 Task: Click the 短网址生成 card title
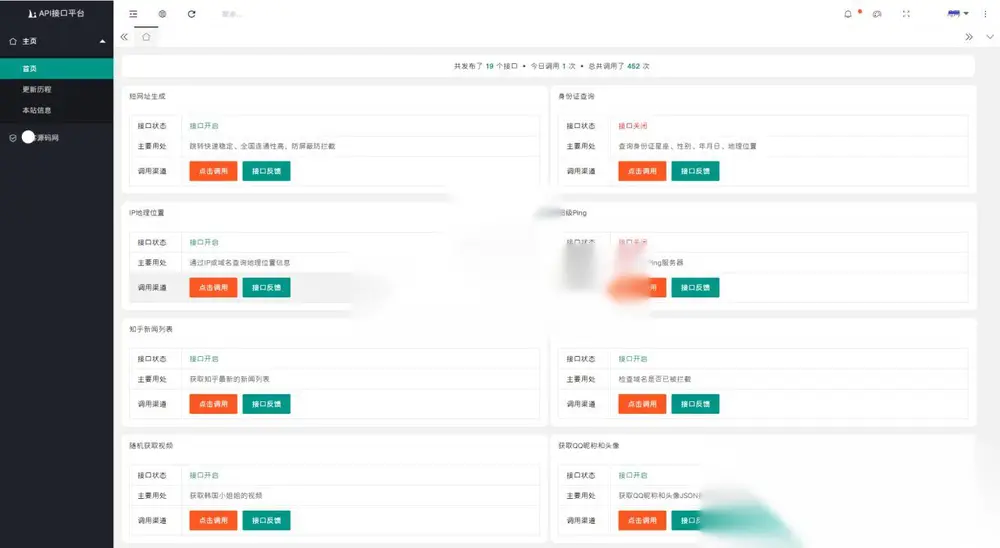coord(147,96)
